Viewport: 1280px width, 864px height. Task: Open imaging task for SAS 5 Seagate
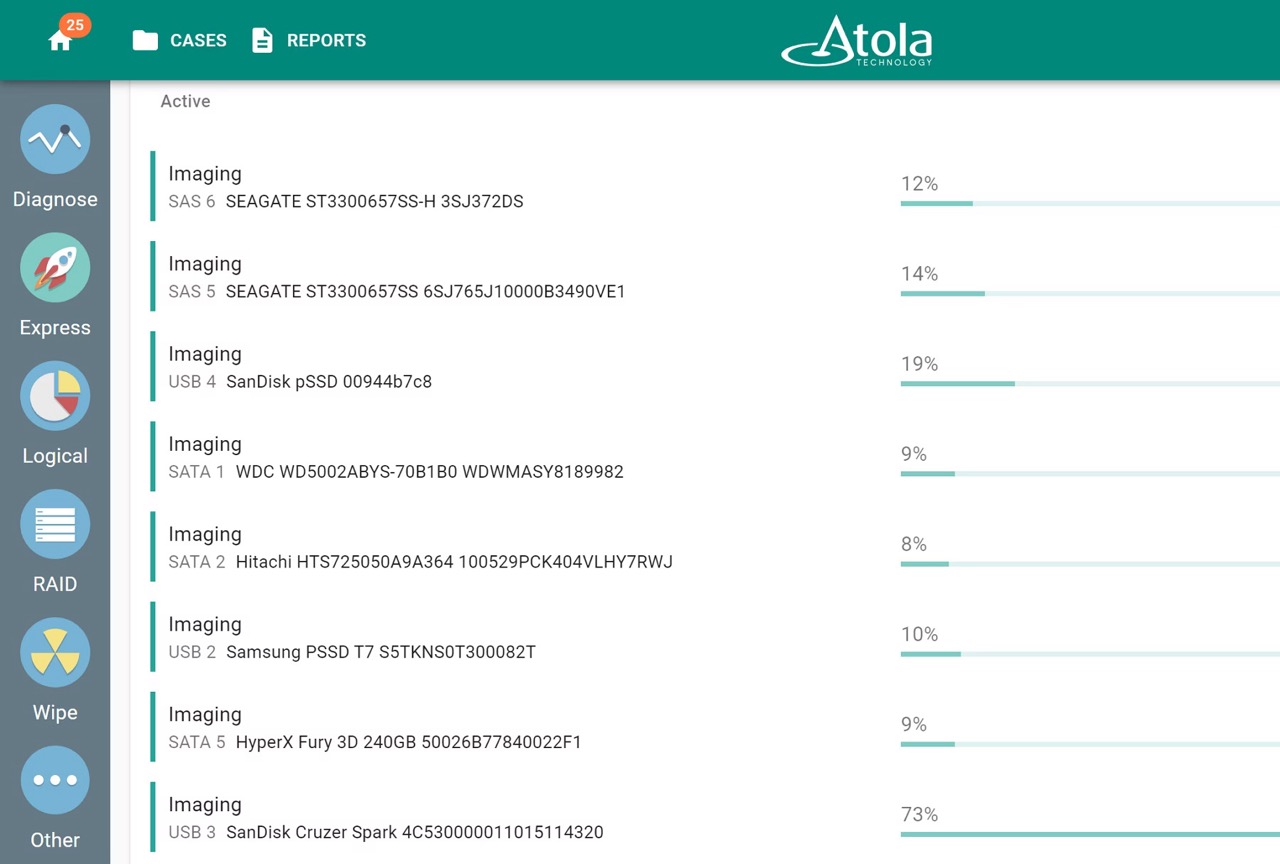715,277
